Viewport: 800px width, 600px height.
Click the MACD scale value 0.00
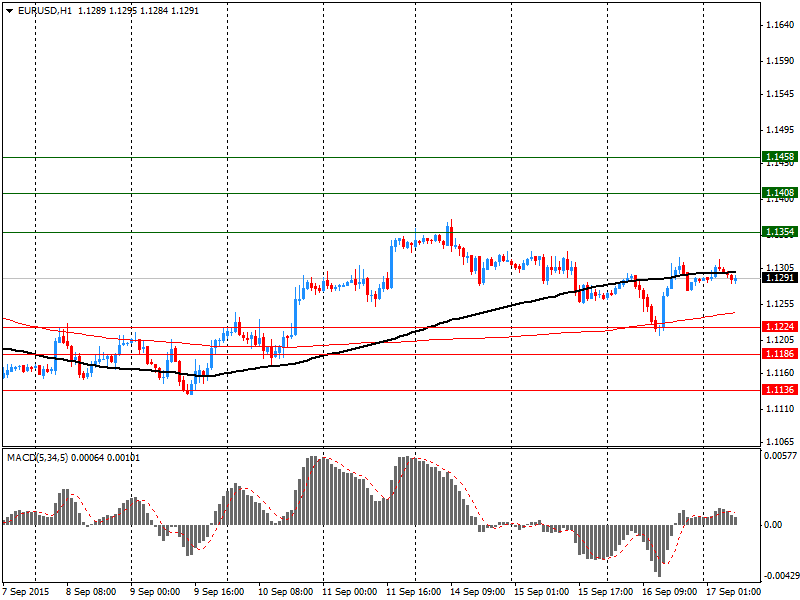click(773, 524)
